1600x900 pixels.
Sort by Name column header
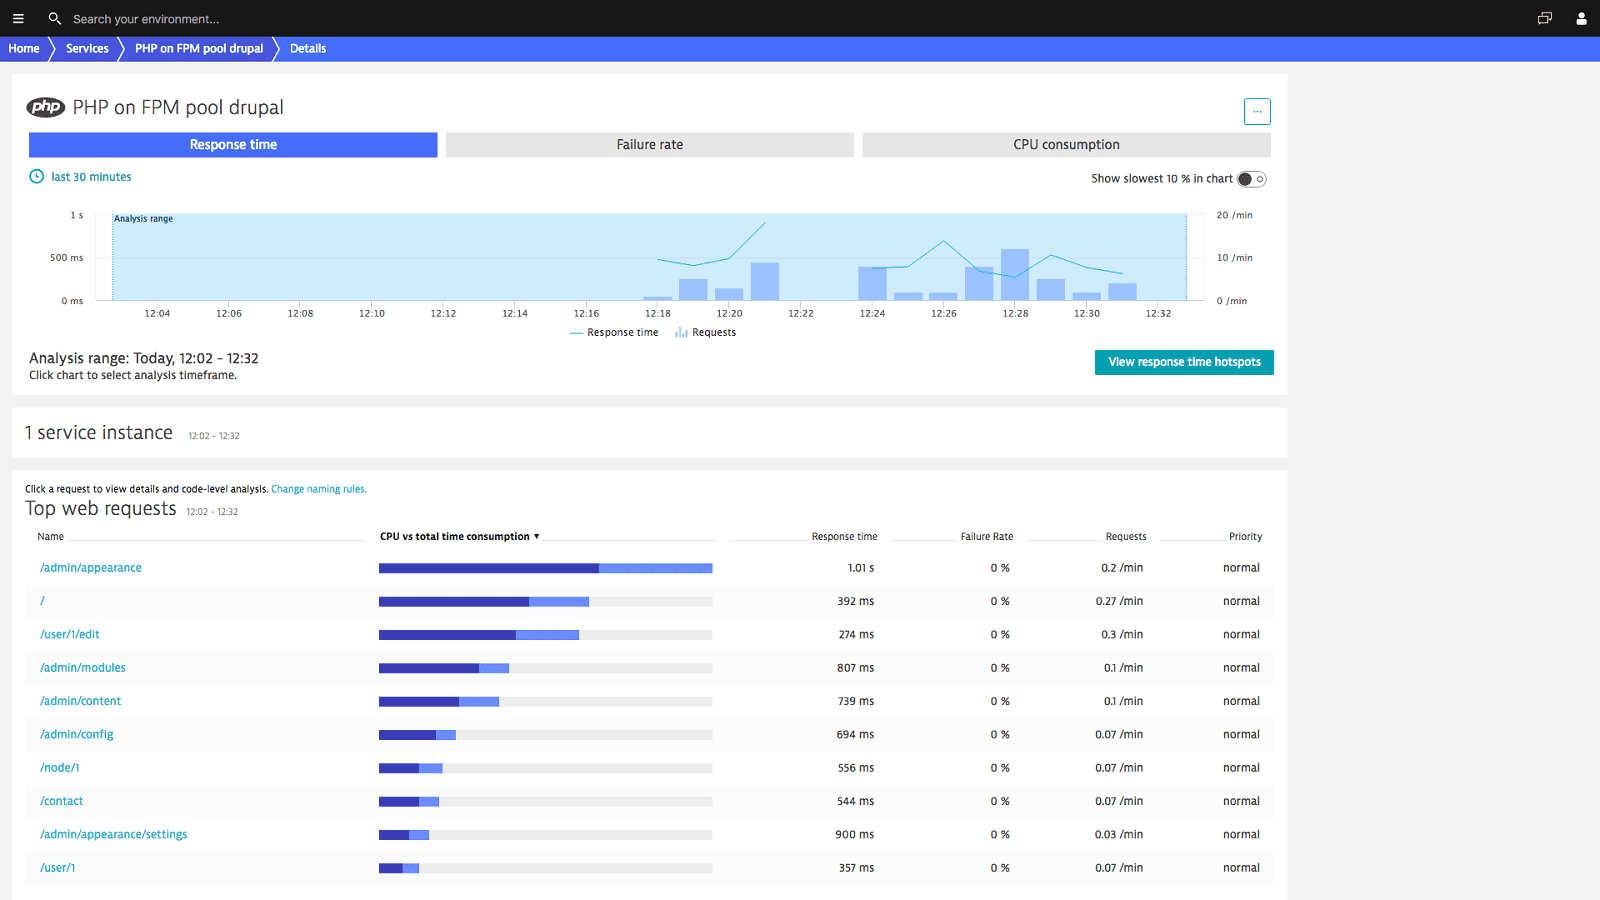click(51, 537)
